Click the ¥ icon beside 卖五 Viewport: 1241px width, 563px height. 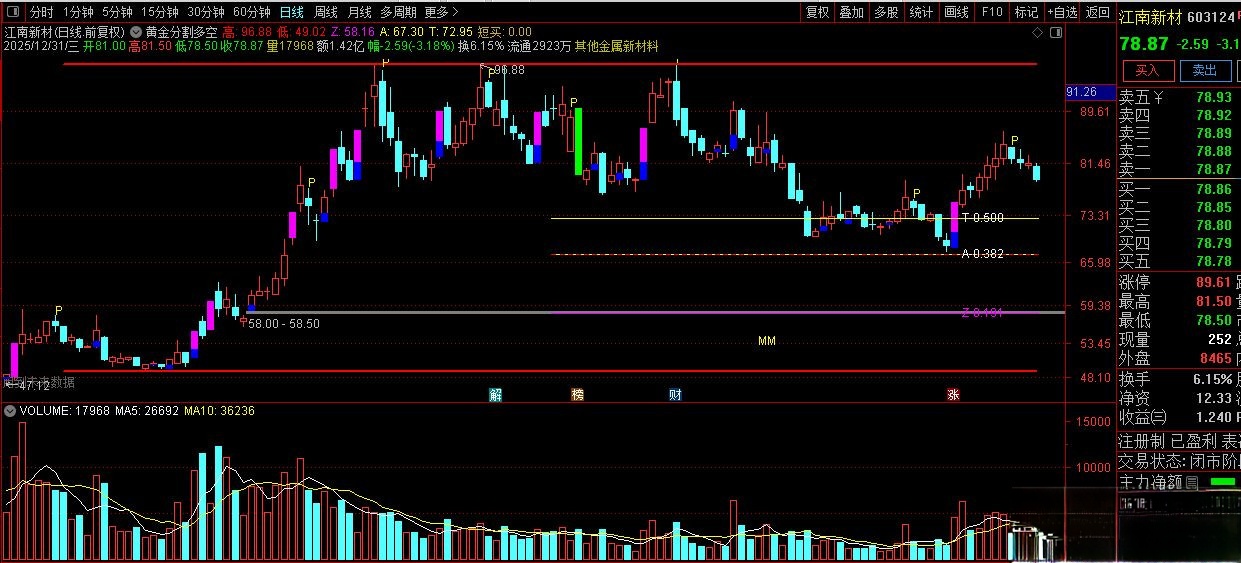pos(1158,97)
